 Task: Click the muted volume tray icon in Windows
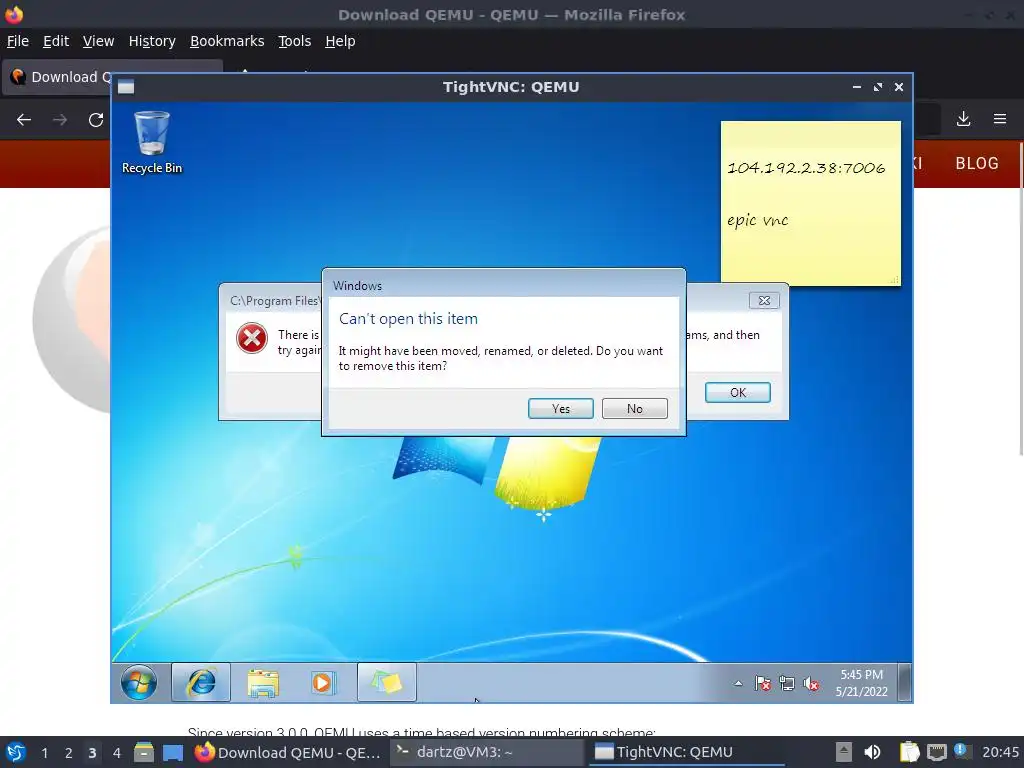811,684
